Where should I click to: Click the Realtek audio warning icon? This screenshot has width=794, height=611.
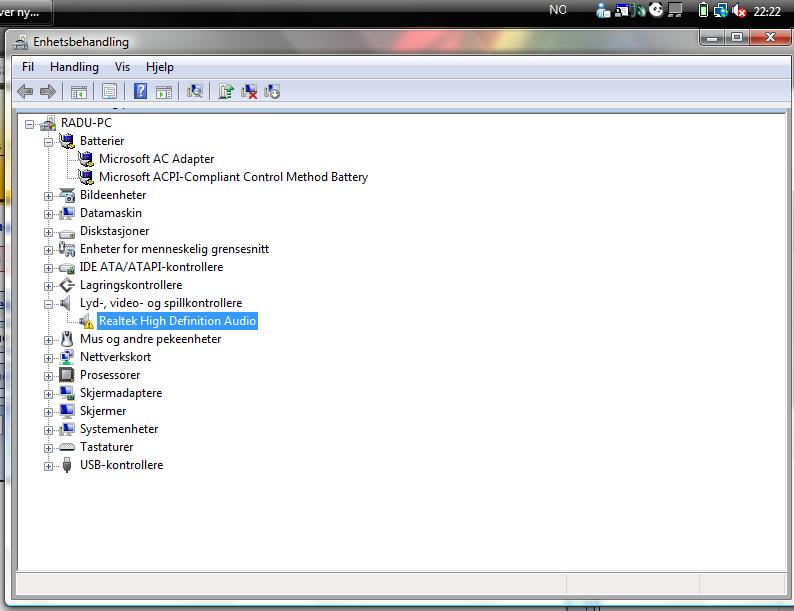(86, 321)
